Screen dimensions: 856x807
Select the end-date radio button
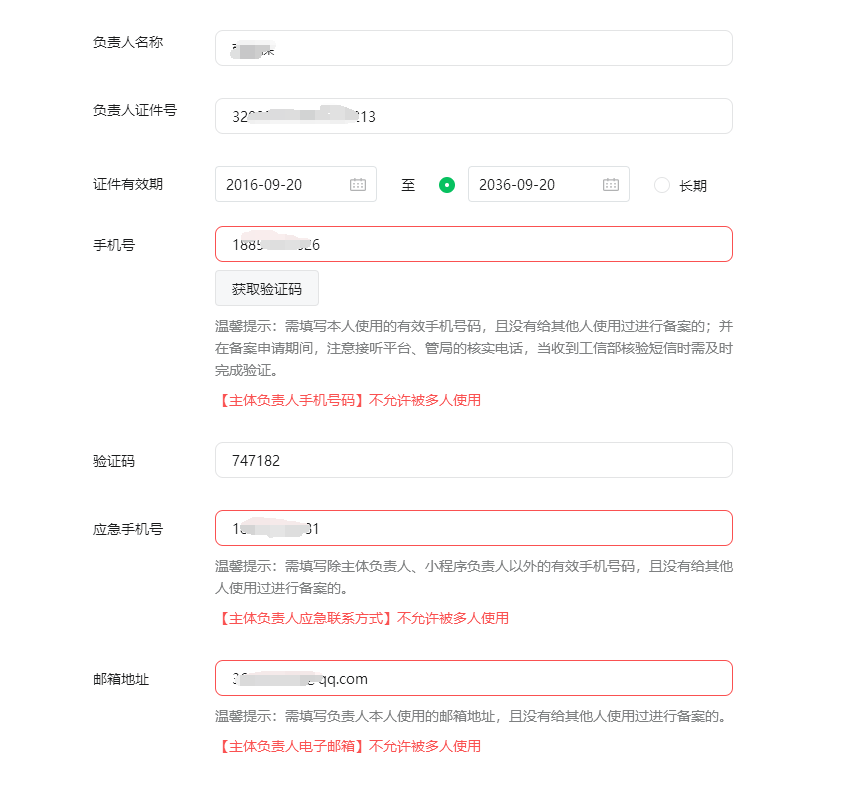pos(447,185)
